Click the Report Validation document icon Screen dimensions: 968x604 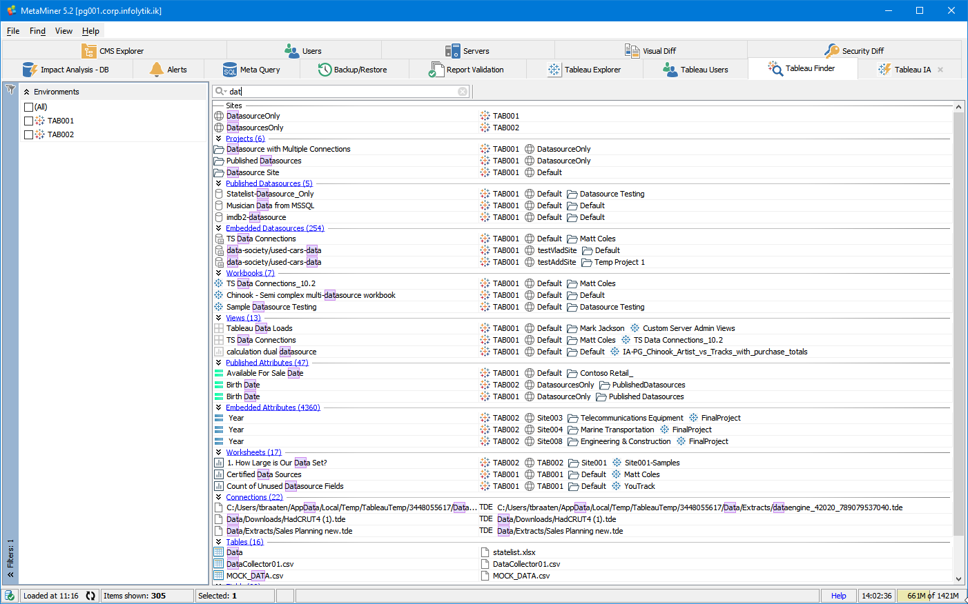pos(436,70)
